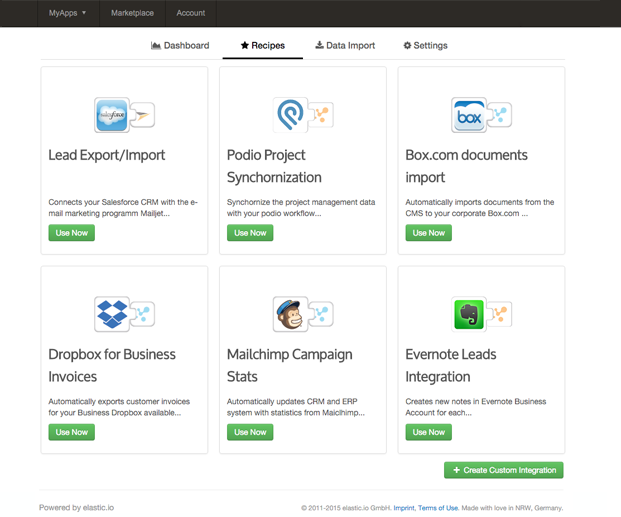Open the Terms of Use link
621x517 pixels.
[438, 508]
